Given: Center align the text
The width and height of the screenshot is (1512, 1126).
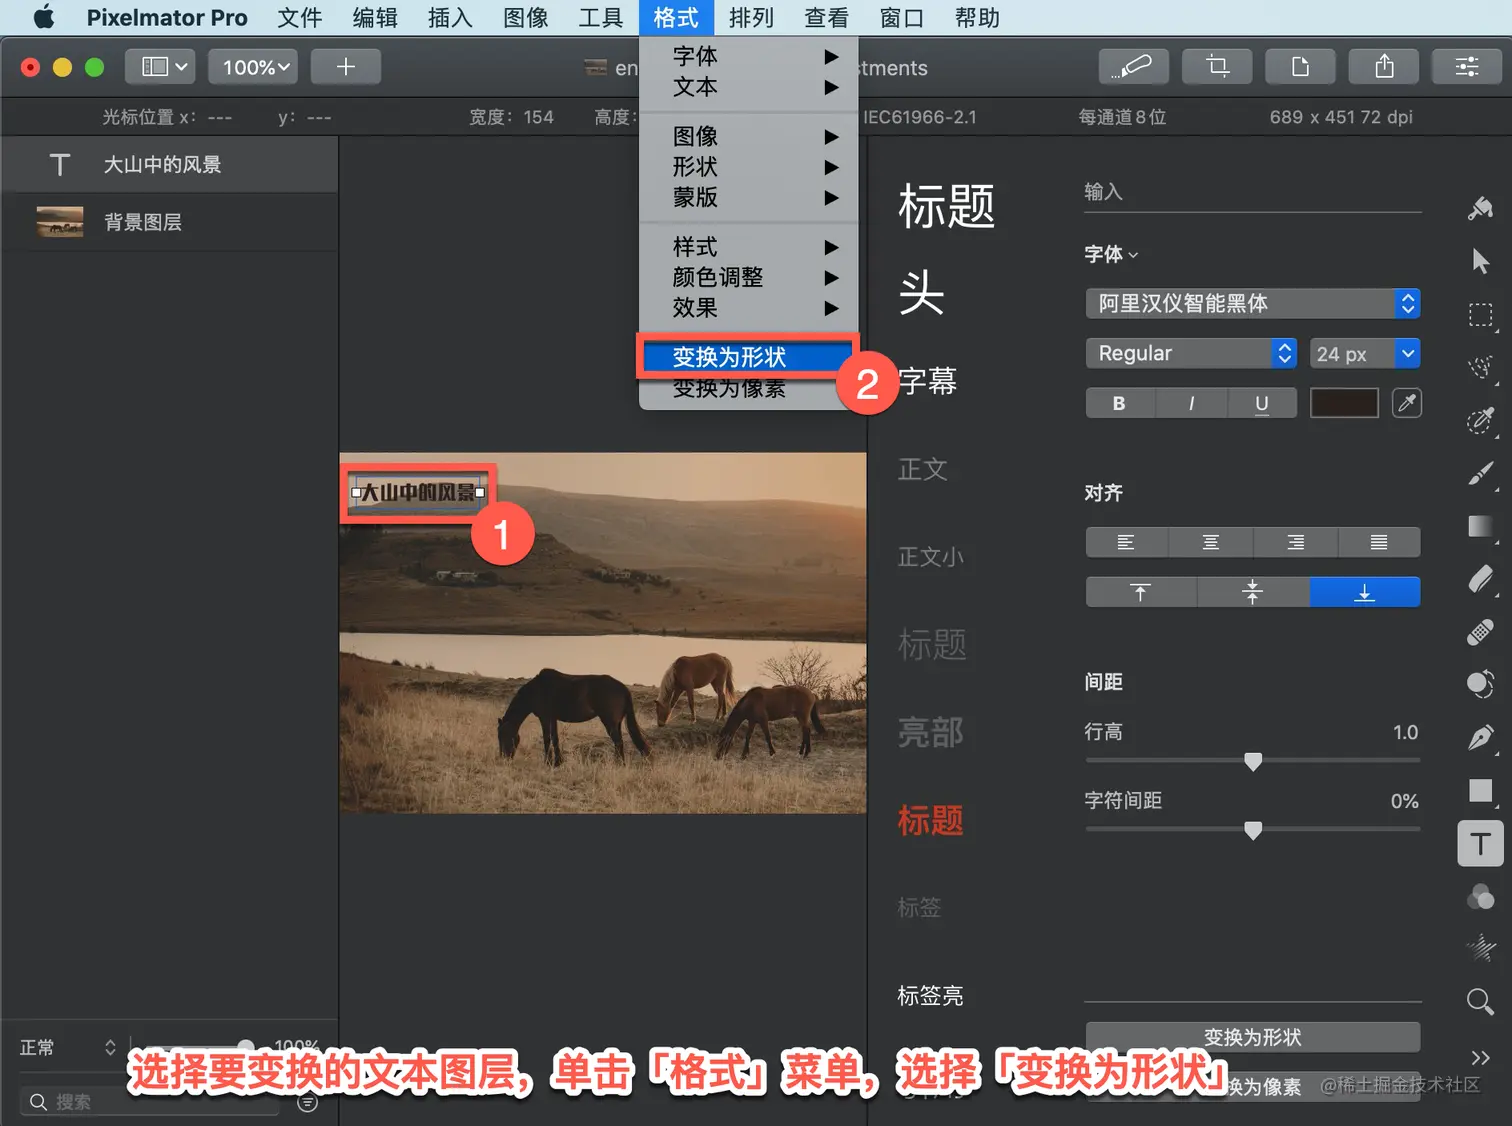Looking at the screenshot, I should pyautogui.click(x=1210, y=542).
